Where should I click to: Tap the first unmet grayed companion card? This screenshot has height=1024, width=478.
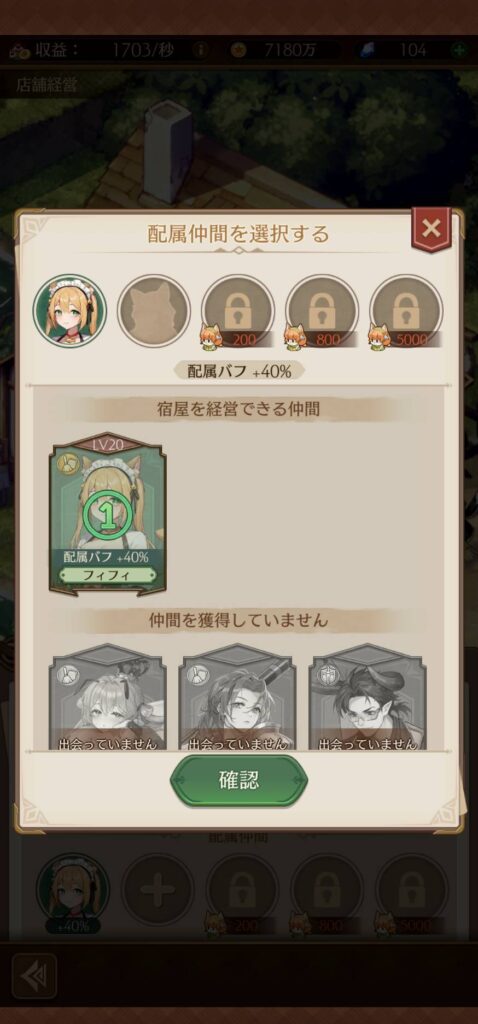click(108, 696)
